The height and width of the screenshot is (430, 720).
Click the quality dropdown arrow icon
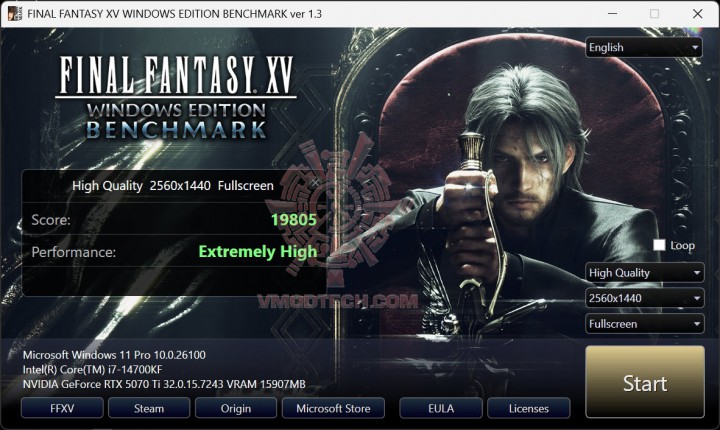tap(696, 272)
